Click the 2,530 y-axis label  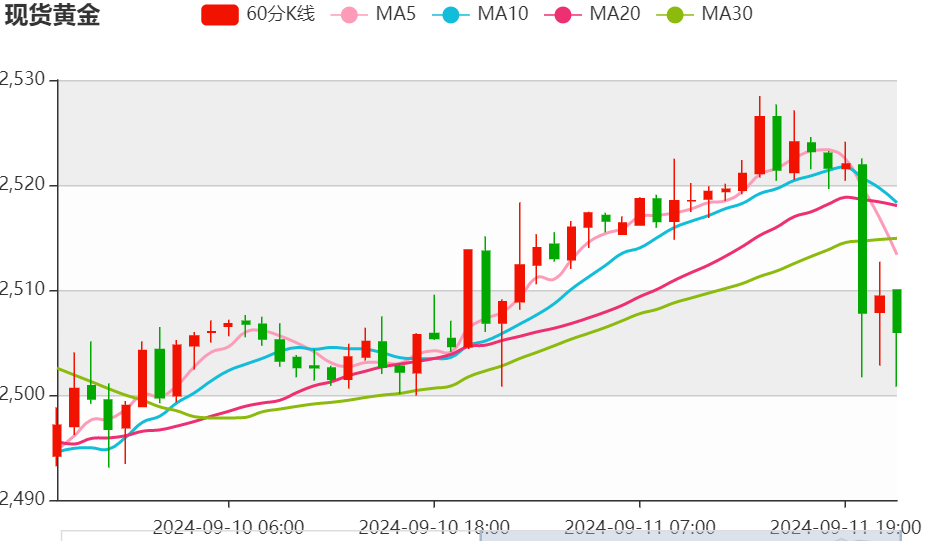[x=22, y=79]
